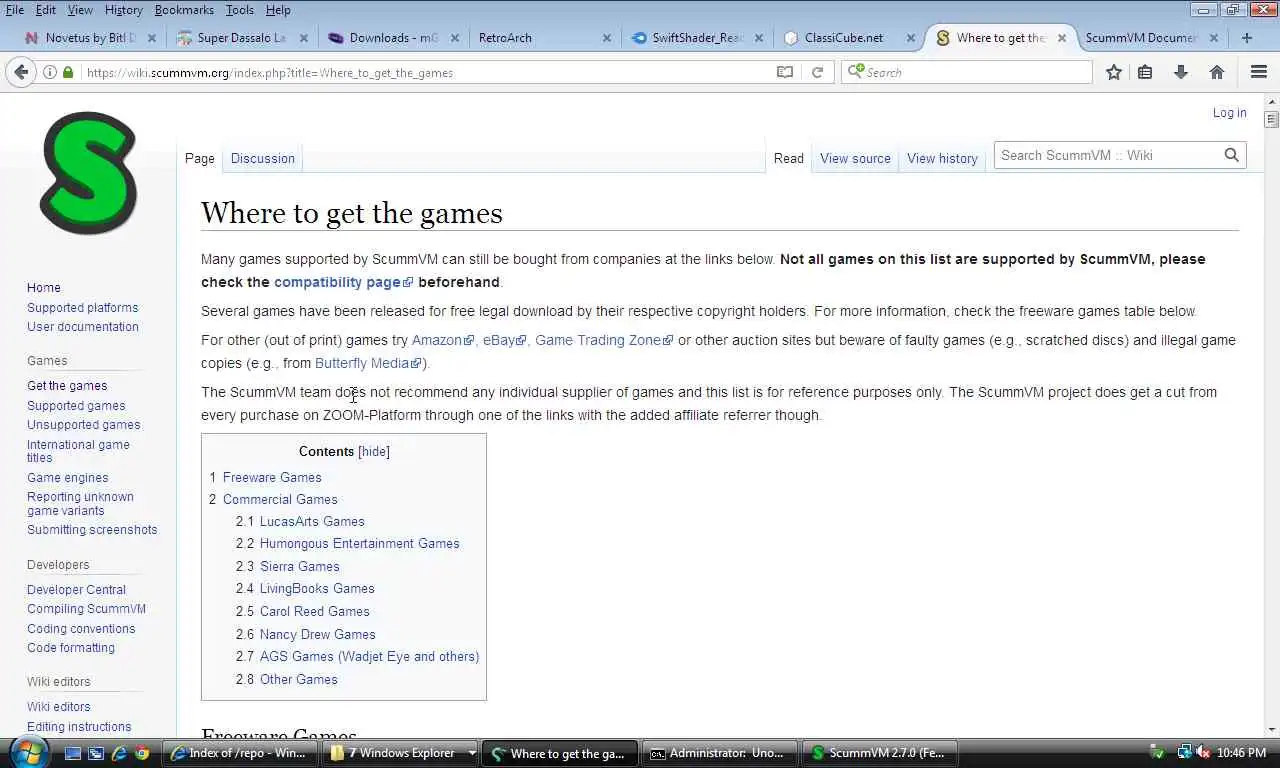Open the Tools menu
This screenshot has height=768, width=1280.
click(x=240, y=10)
